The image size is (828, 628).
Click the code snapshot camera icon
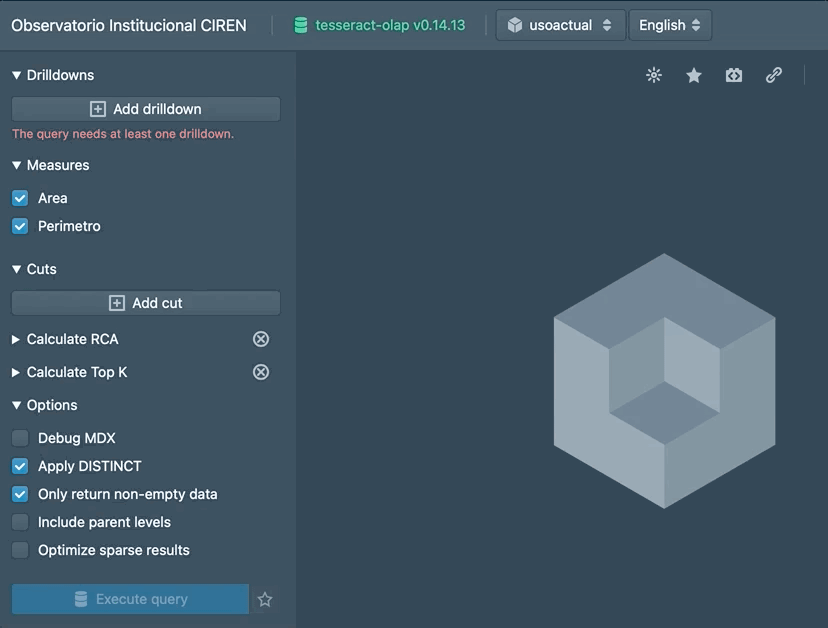click(x=733, y=76)
